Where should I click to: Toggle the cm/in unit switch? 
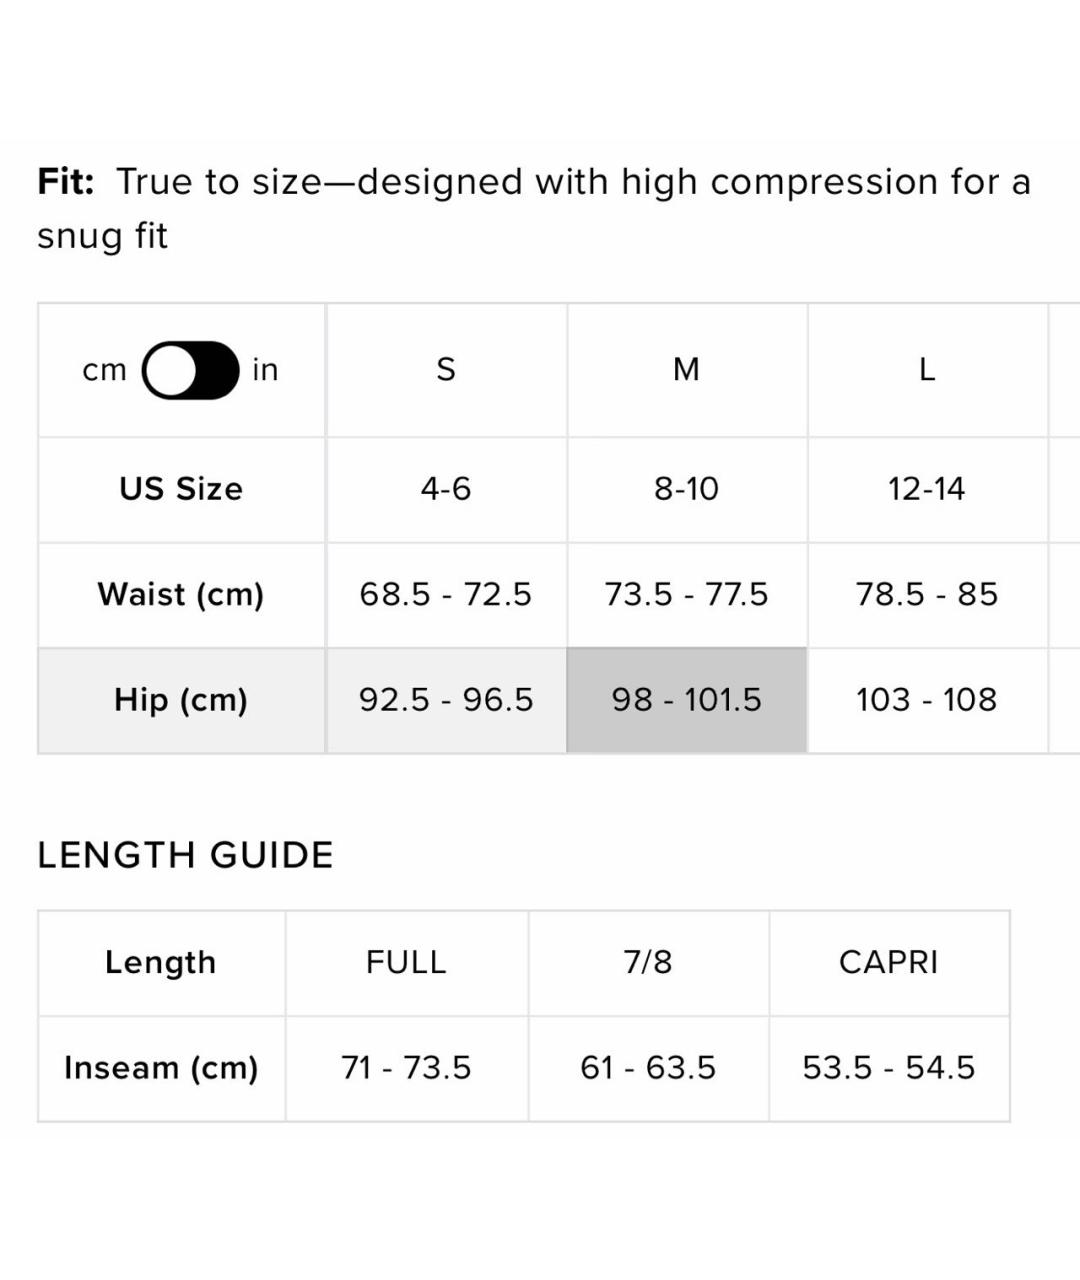click(191, 370)
